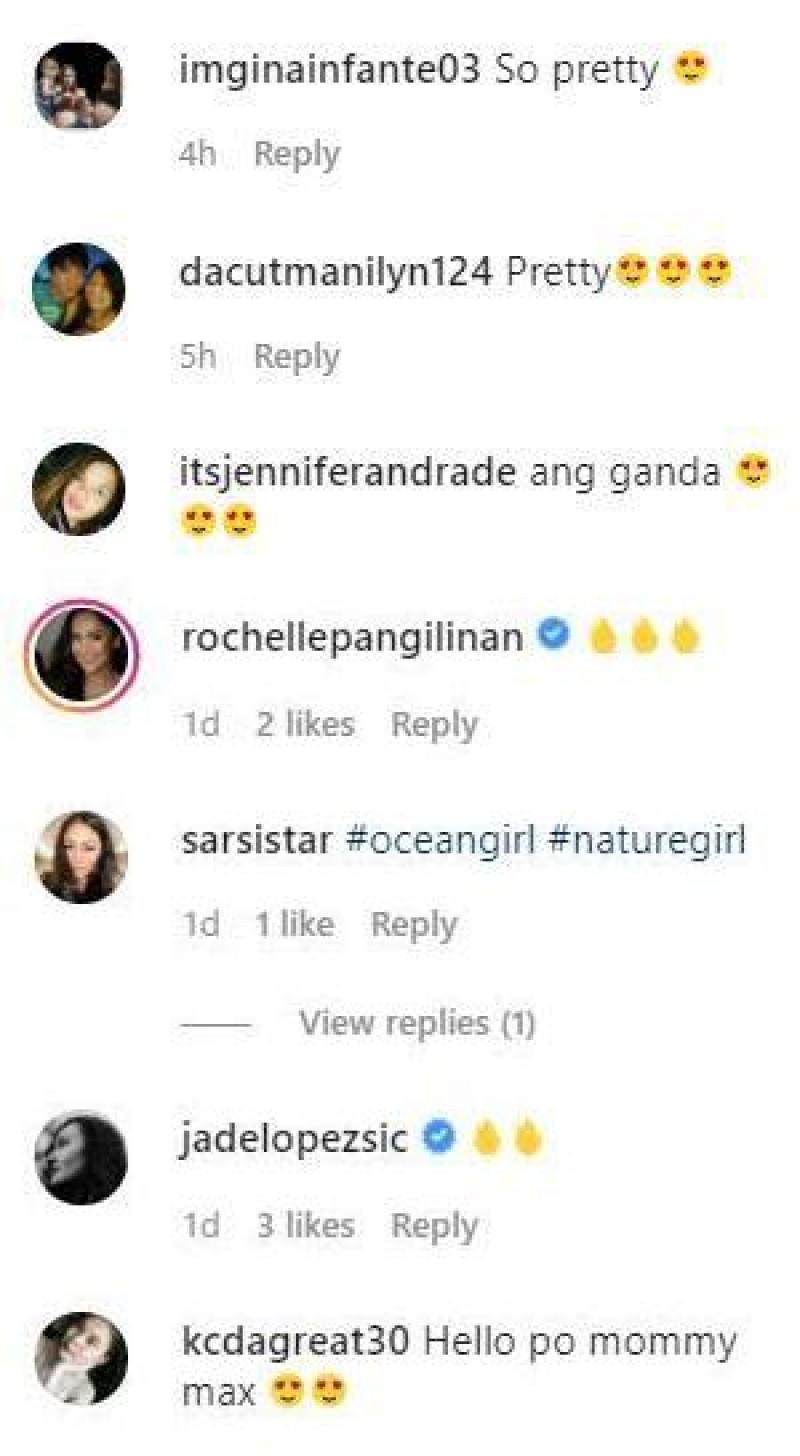
Task: Open imginainfante03's profile picture
Action: pyautogui.click(x=78, y=87)
